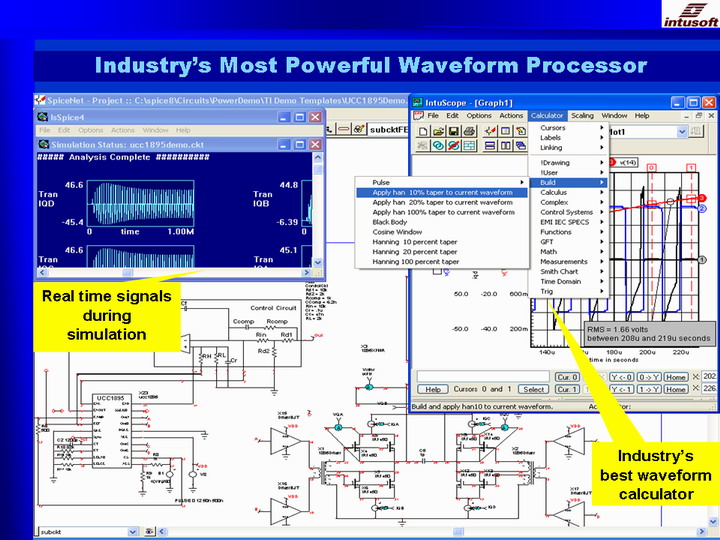Expand the Pulse submenu entry

(442, 182)
